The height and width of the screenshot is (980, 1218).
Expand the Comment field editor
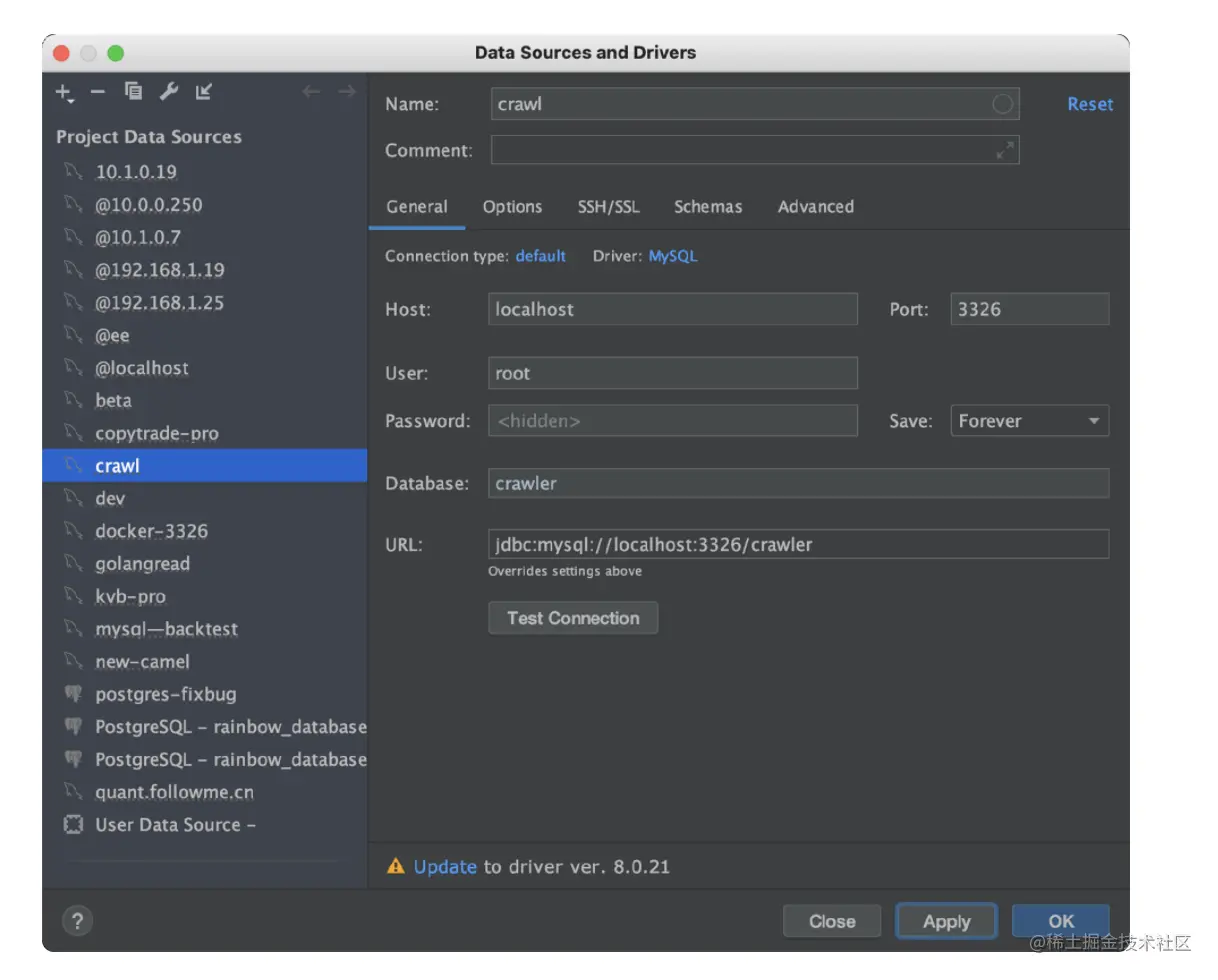1005,150
